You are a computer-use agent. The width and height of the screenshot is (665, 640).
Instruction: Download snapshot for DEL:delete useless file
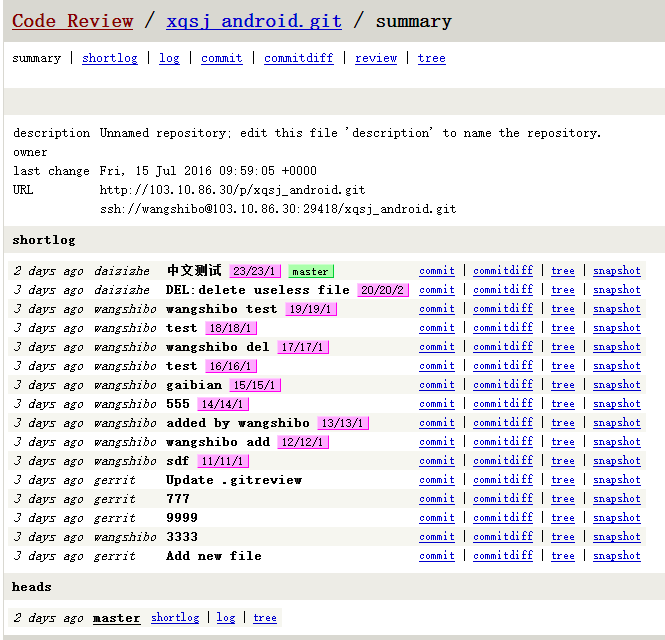(x=617, y=290)
